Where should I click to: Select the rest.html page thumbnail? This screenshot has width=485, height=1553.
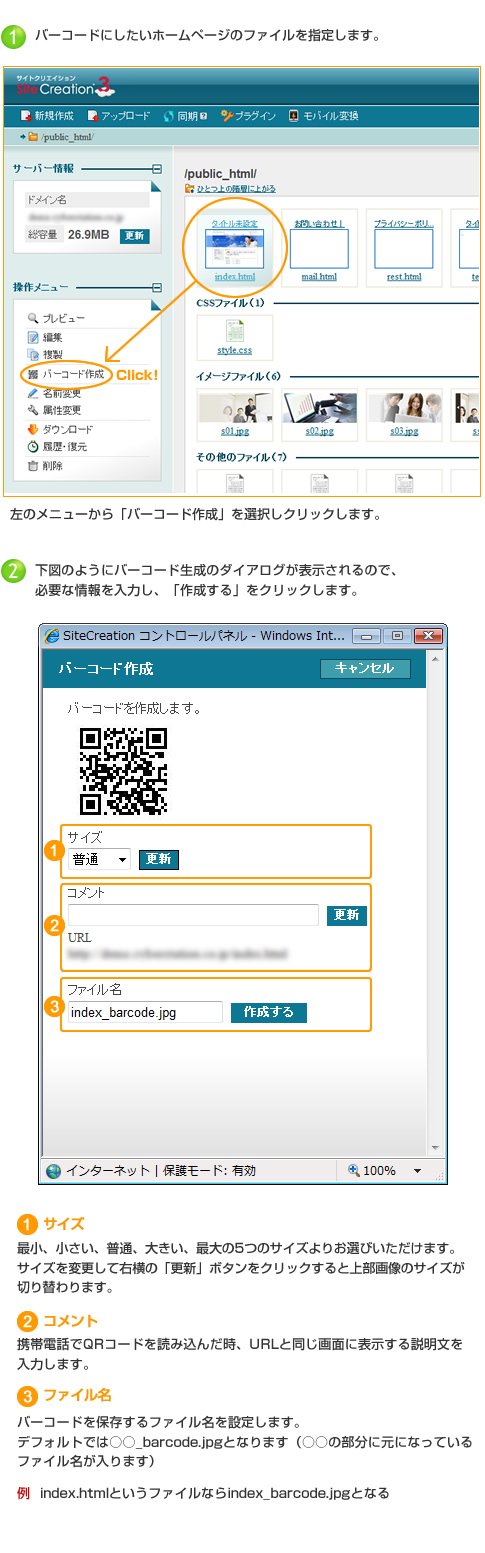[x=404, y=249]
